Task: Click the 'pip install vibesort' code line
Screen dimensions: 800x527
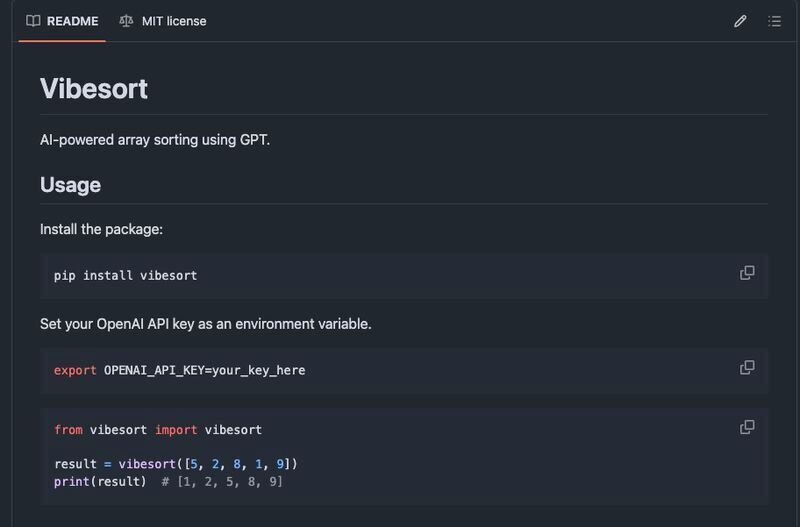Action: pyautogui.click(x=126, y=275)
